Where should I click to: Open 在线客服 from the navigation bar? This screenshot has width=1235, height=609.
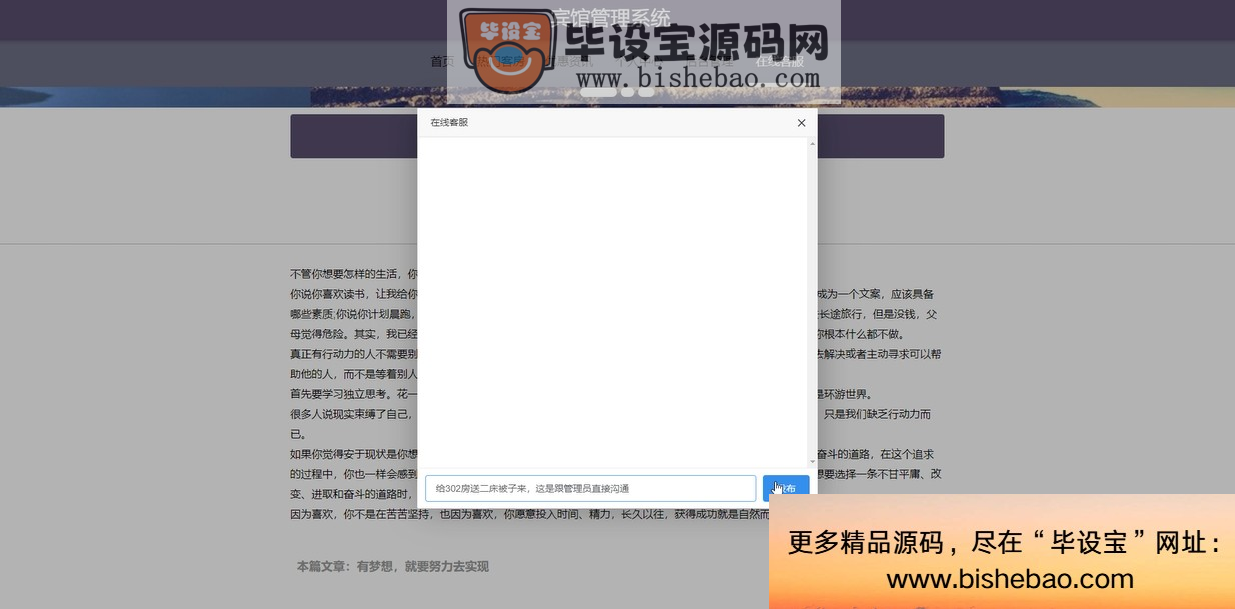(780, 61)
